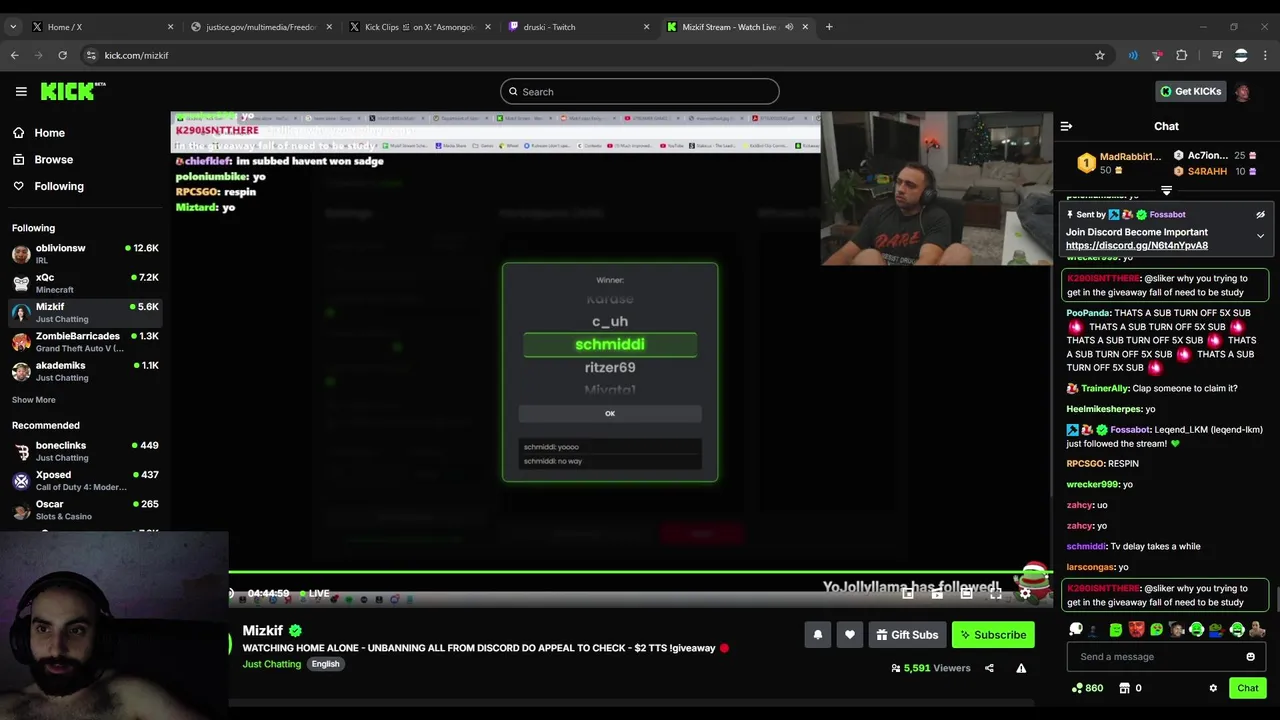Viewport: 1280px width, 720px height.
Task: Expand Following list with Show More
Action: 33,400
